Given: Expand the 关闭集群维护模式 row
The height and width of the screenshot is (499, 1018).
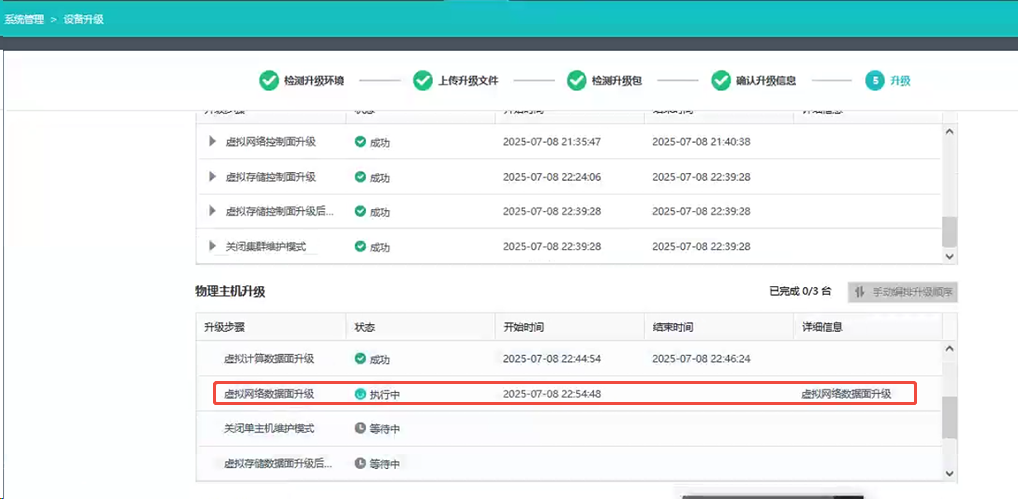Looking at the screenshot, I should (x=212, y=246).
